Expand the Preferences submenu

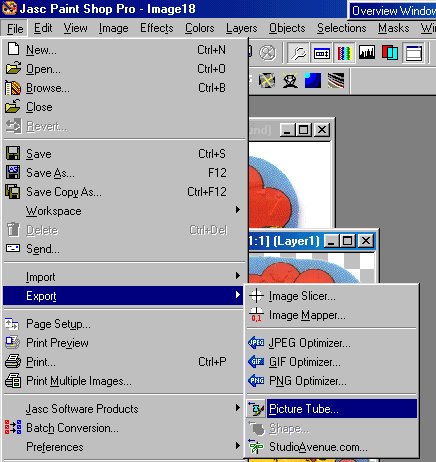(x=123, y=447)
